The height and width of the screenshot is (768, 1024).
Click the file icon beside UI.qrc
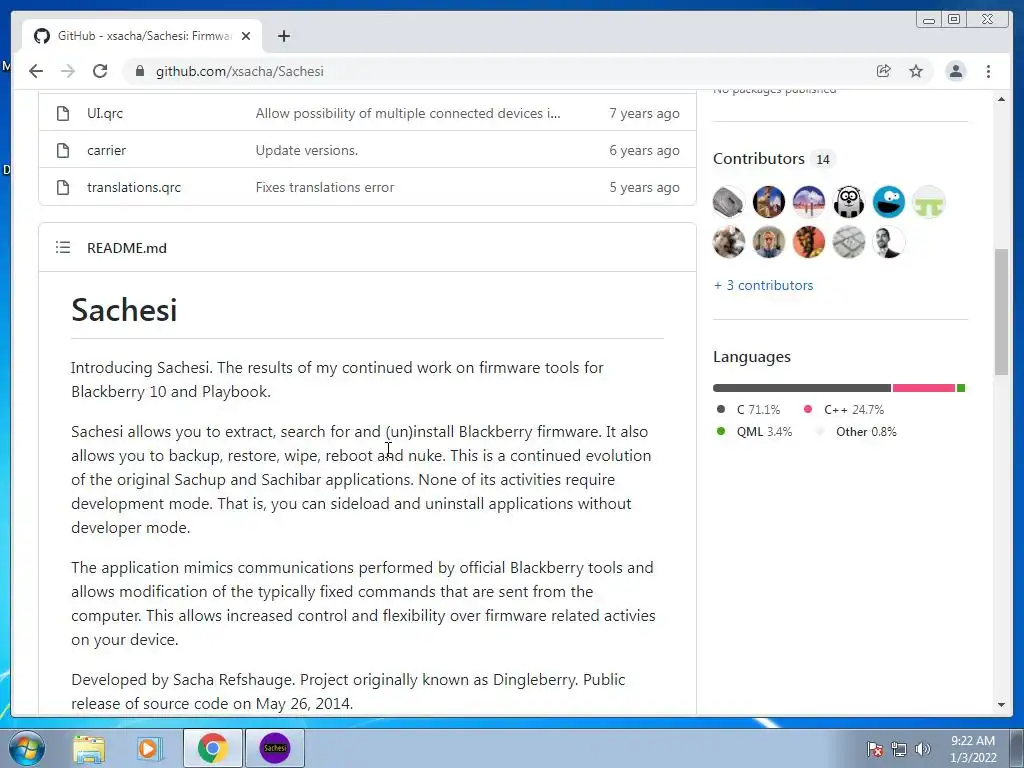(x=63, y=113)
